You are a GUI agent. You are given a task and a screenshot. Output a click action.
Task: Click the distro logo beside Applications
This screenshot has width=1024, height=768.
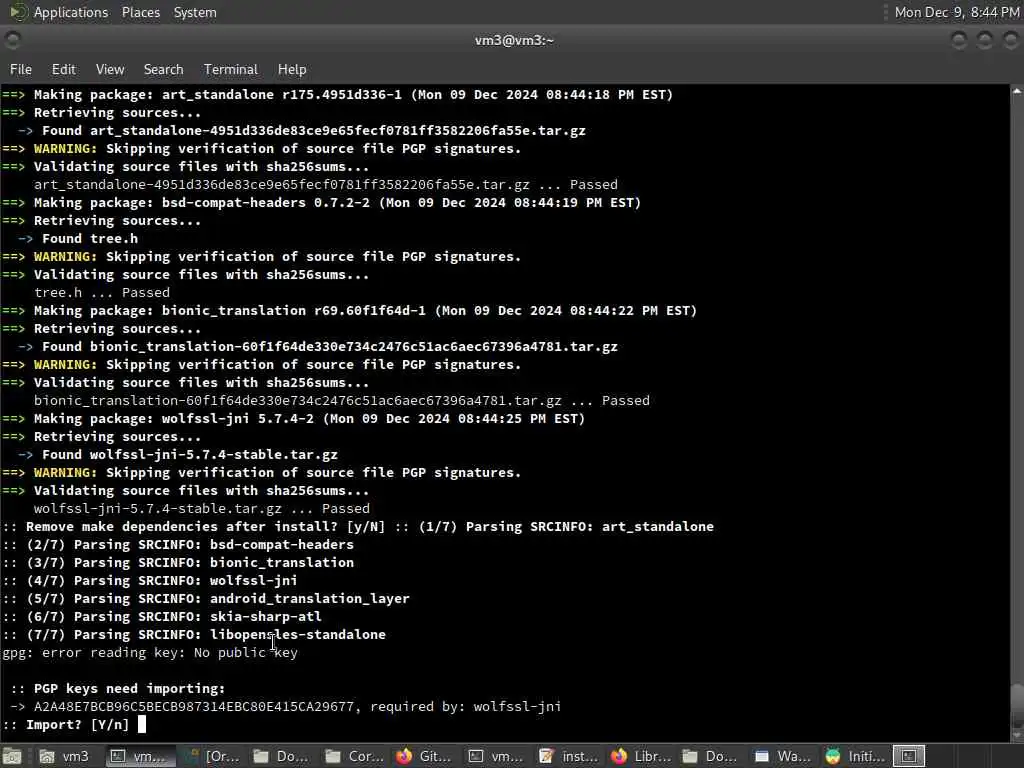click(18, 12)
